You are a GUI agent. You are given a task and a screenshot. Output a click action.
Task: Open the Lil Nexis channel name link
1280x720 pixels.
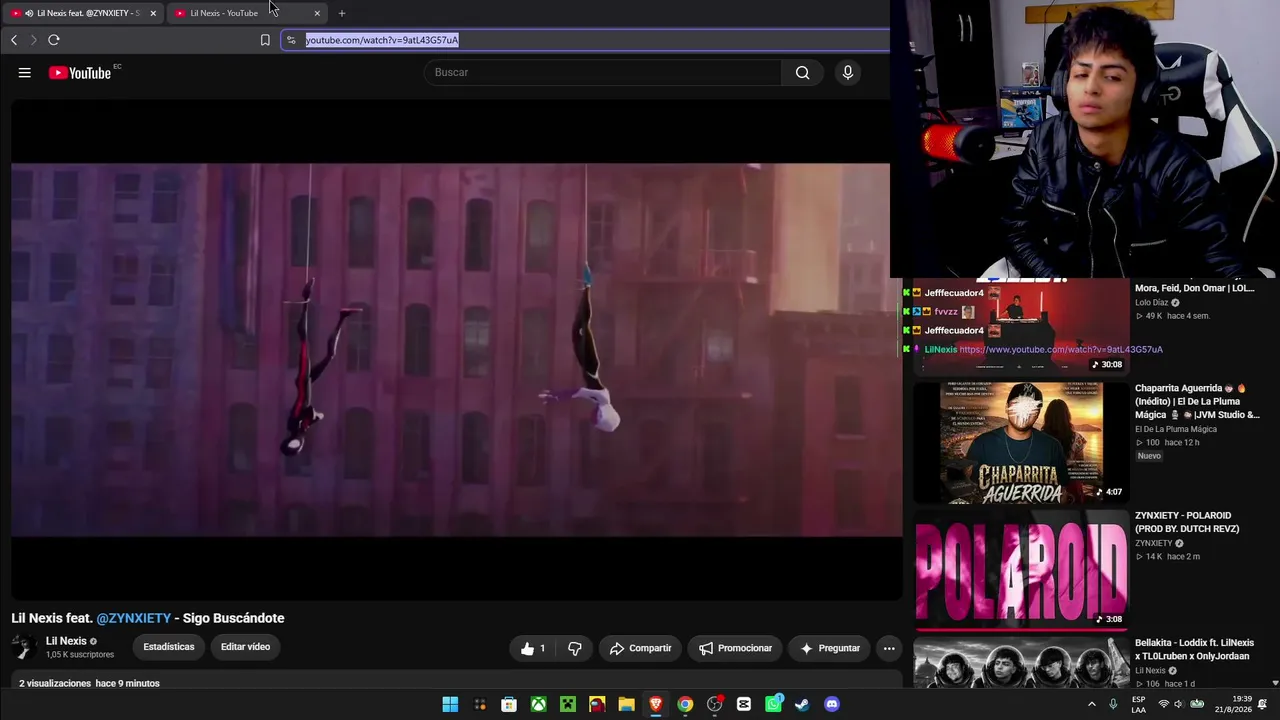click(66, 641)
